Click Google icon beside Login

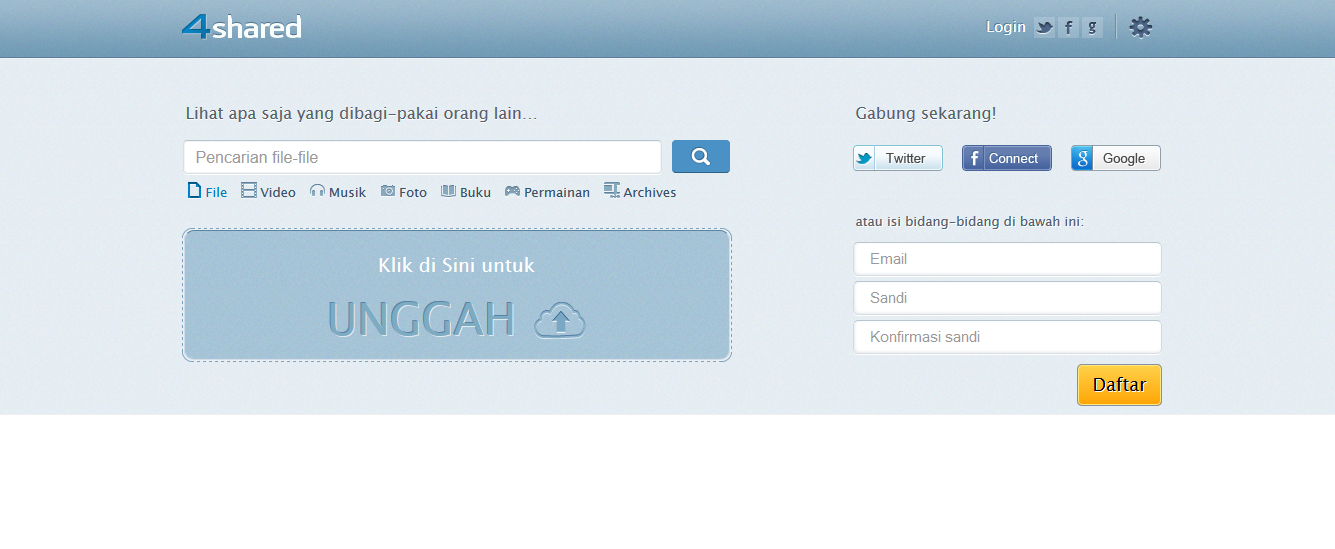1093,28
